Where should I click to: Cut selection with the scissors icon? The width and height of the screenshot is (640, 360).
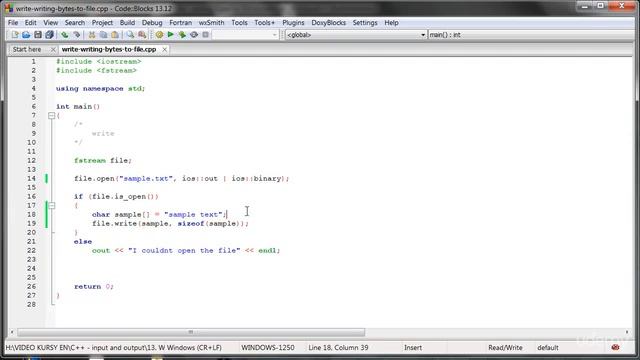coord(92,35)
